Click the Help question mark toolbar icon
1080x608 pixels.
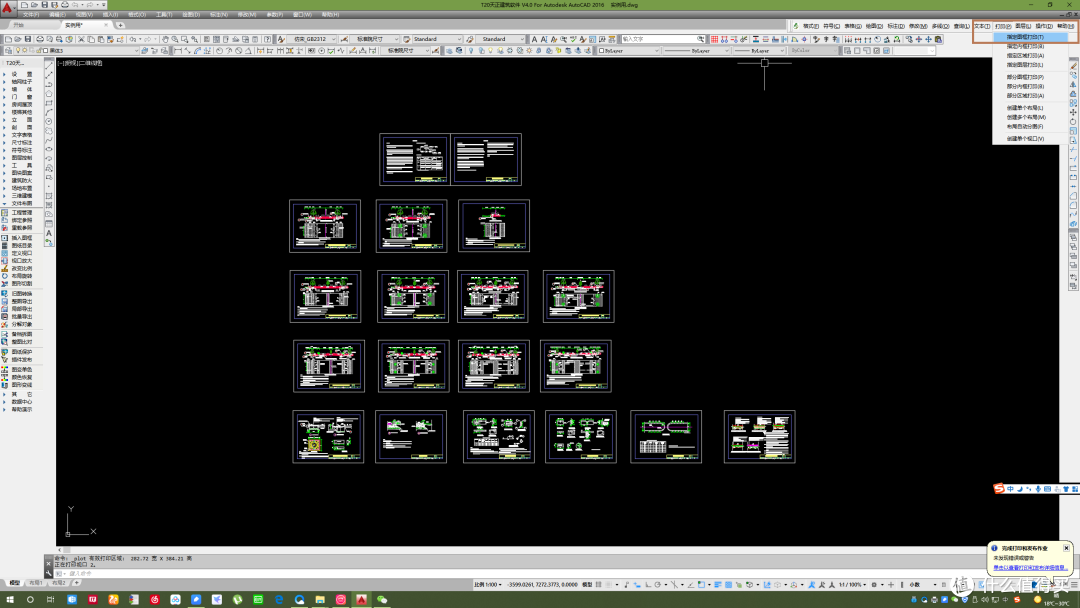click(x=267, y=39)
